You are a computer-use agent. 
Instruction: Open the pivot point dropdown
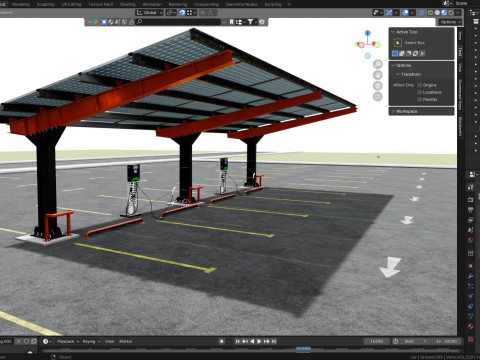click(x=171, y=13)
